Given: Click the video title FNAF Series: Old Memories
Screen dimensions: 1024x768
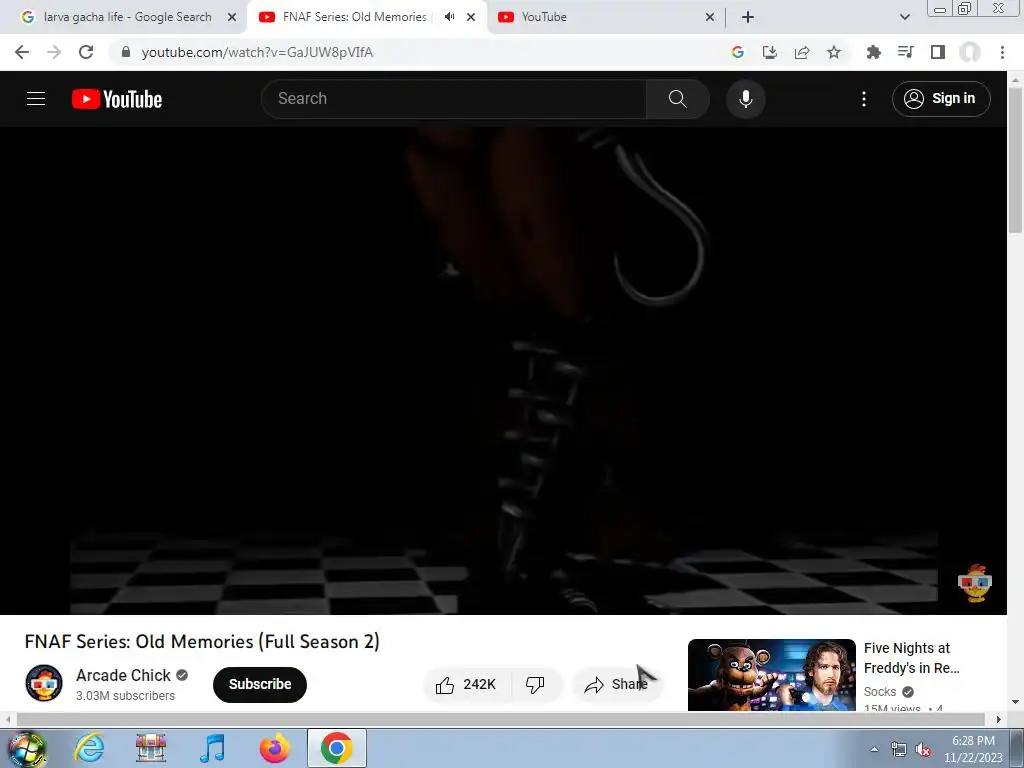Looking at the screenshot, I should click(x=202, y=641).
